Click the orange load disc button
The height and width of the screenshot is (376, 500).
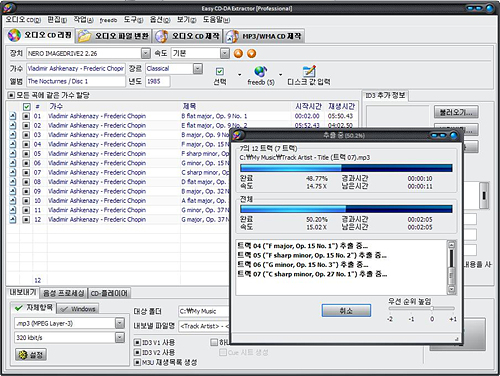tap(252, 53)
